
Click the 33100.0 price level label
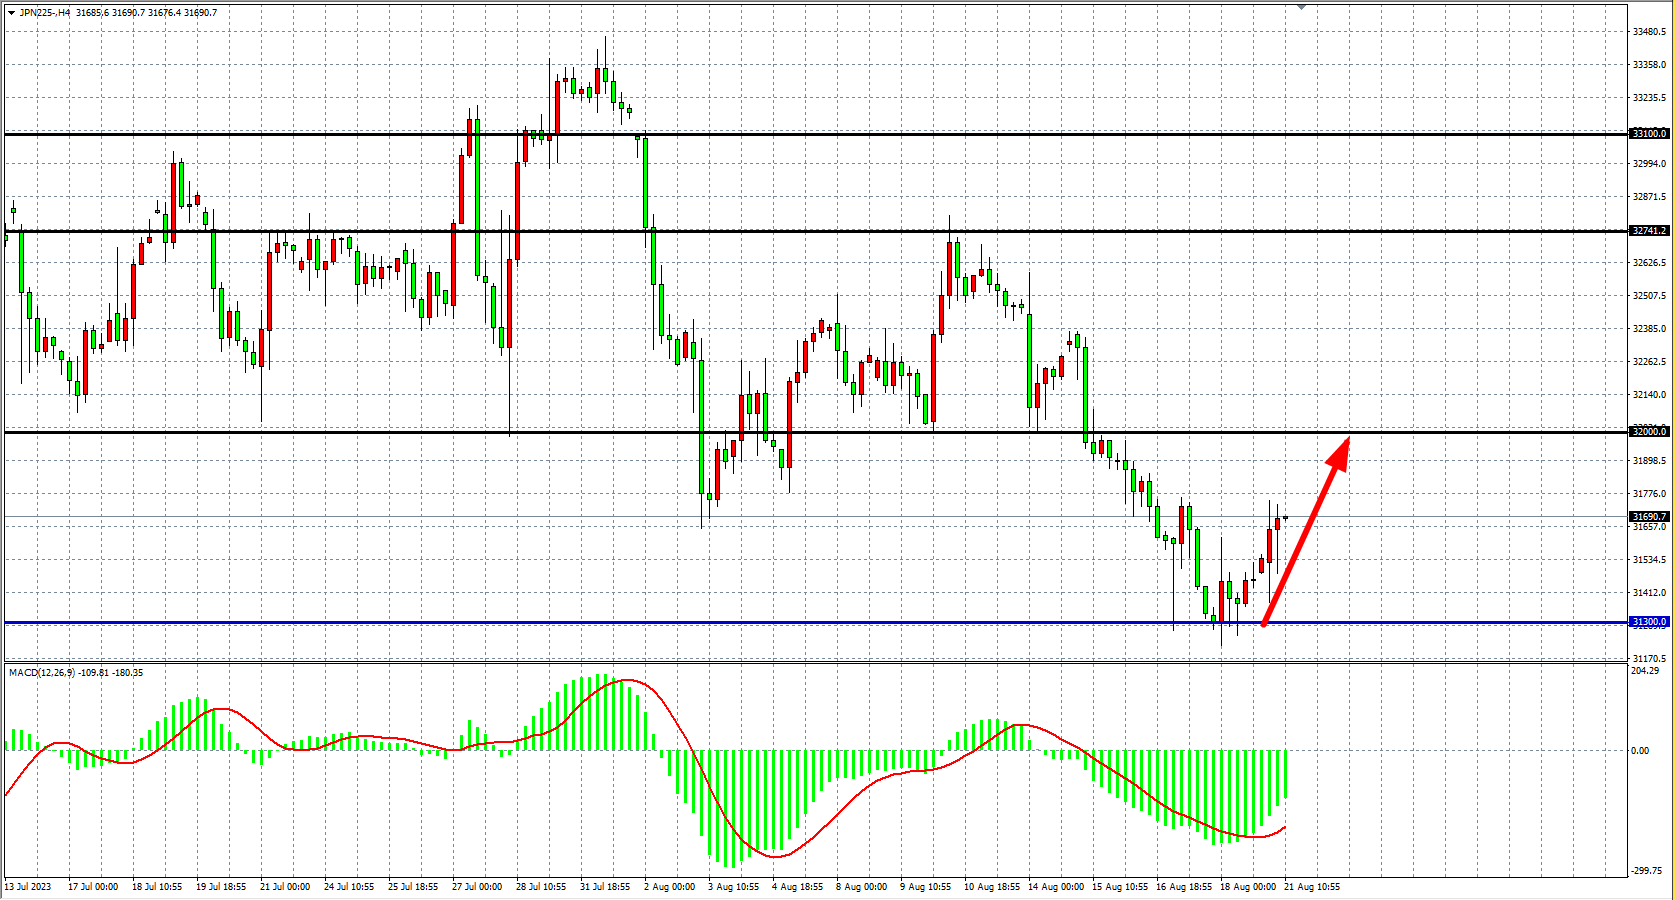[1649, 134]
